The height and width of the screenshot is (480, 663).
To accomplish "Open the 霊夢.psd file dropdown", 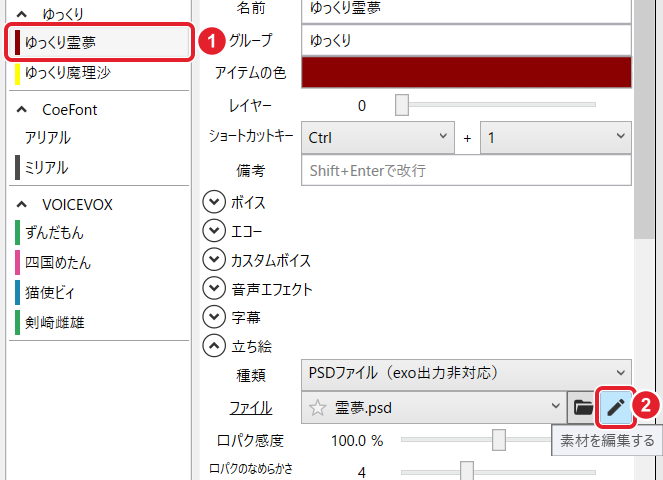I will [x=434, y=408].
